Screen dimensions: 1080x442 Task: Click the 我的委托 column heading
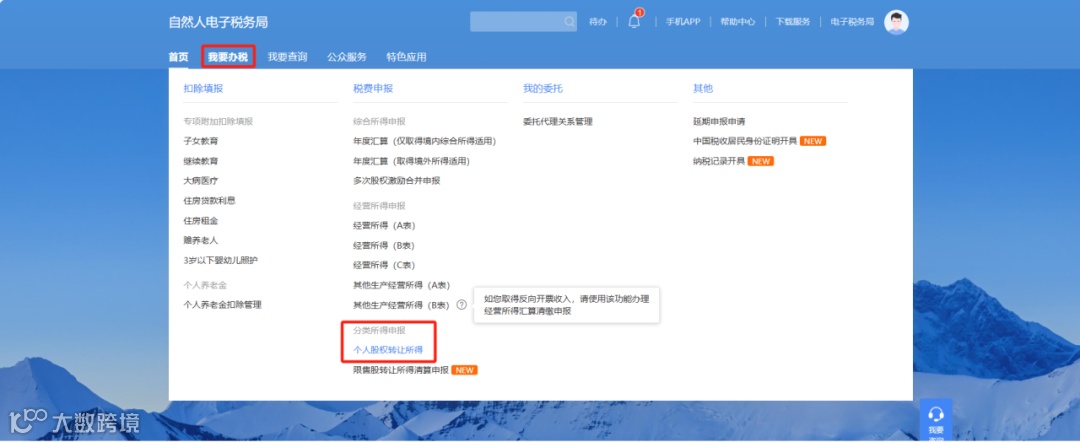point(543,89)
